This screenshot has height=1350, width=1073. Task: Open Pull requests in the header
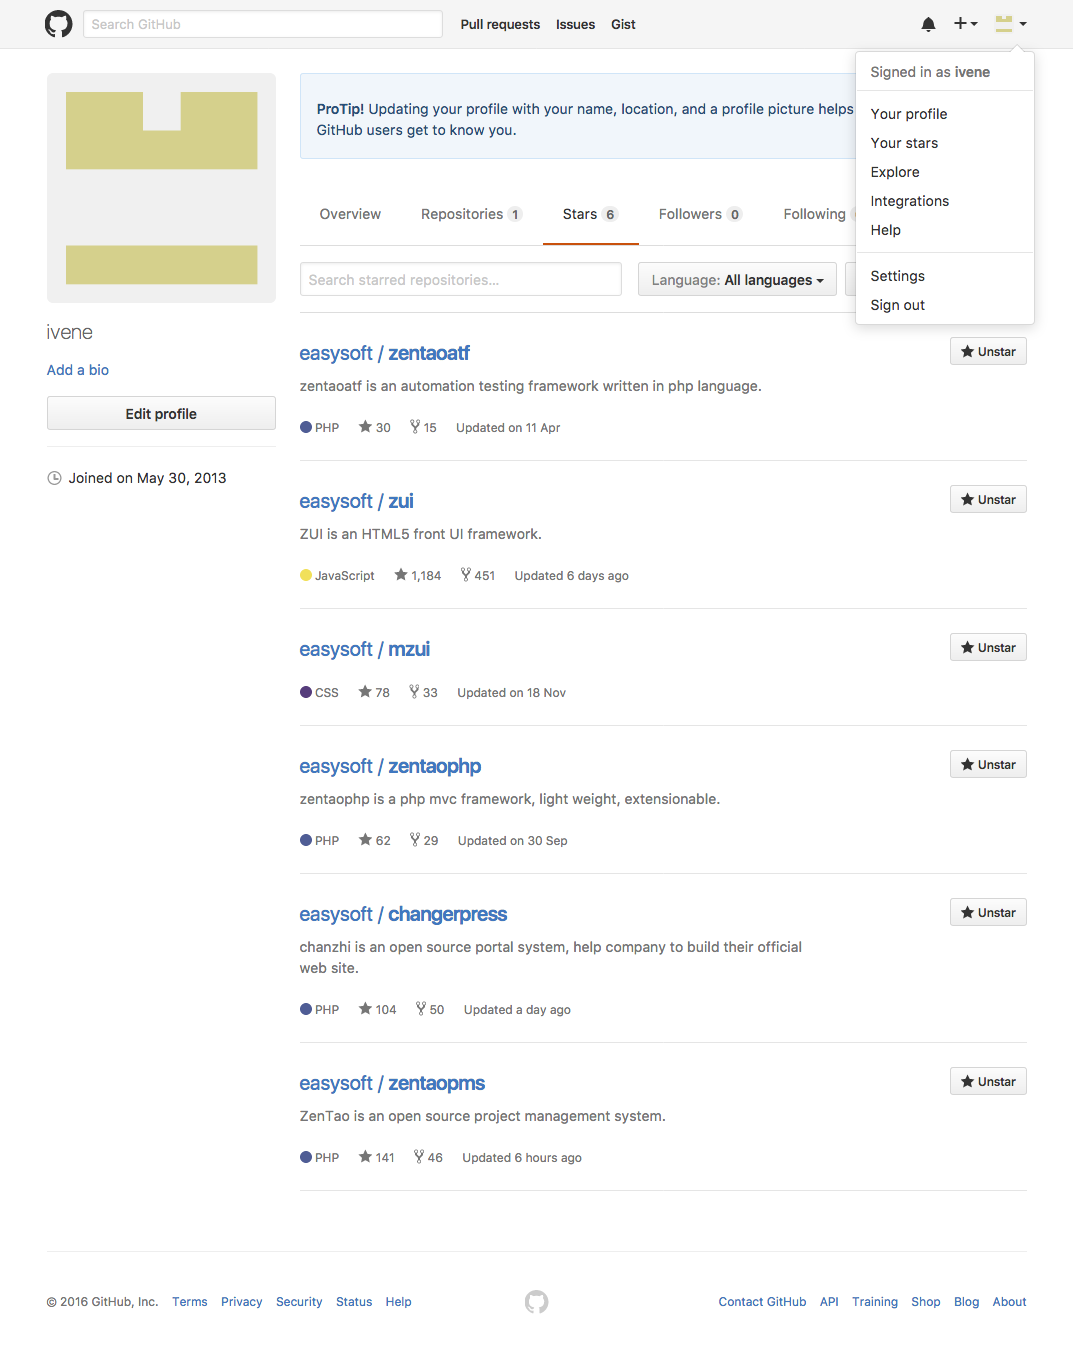(500, 24)
